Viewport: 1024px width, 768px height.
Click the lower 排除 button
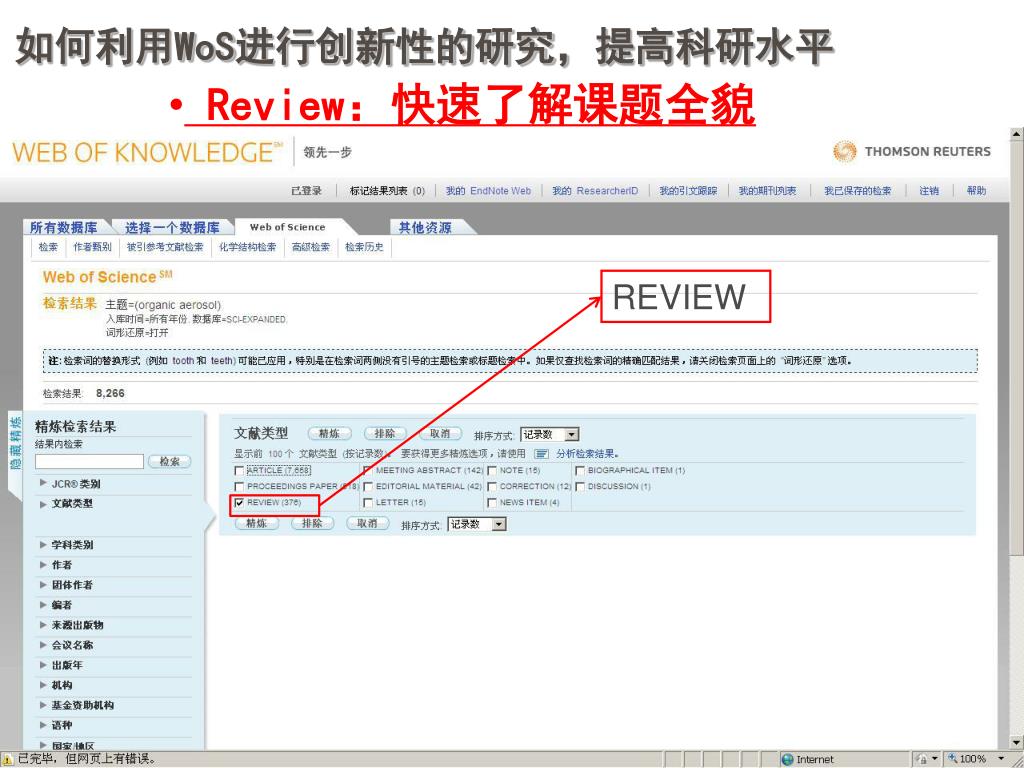pos(312,523)
